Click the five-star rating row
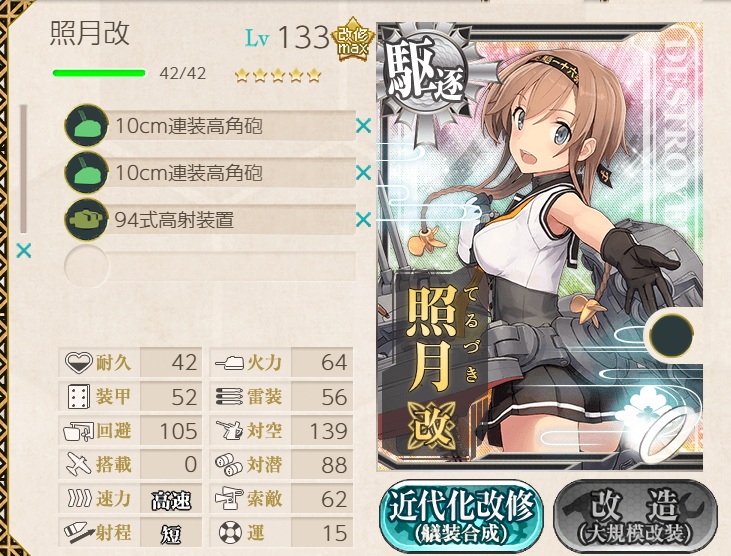 click(278, 75)
